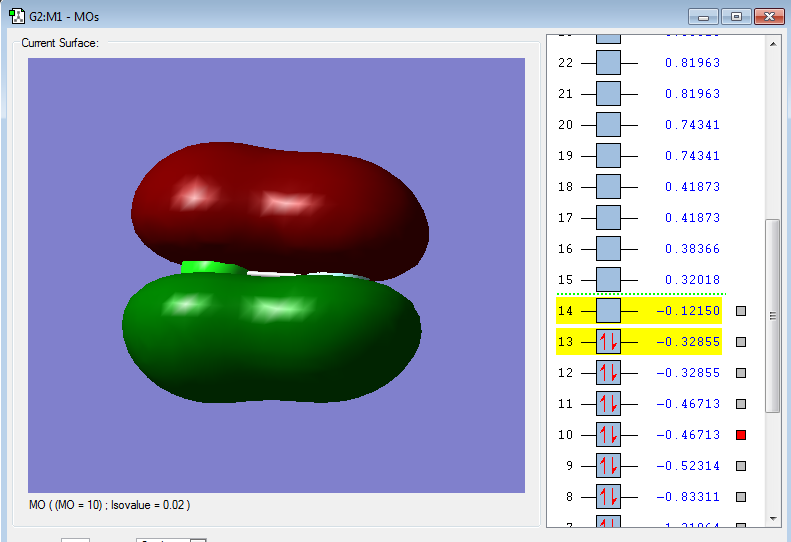Click the orbital list scroll-up arrow

(x=773, y=44)
